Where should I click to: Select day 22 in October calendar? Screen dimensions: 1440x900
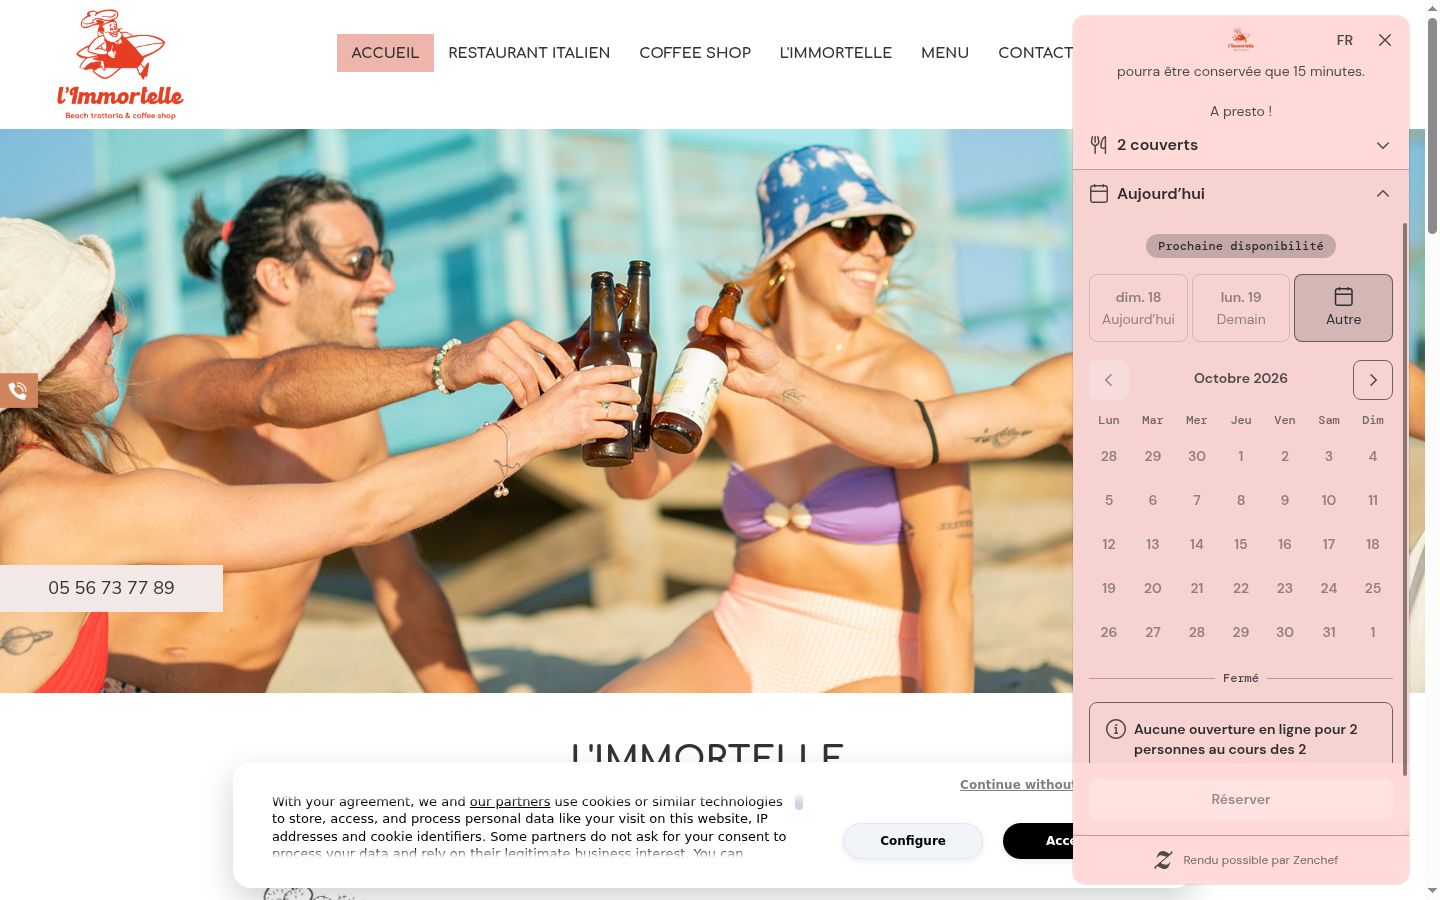[x=1241, y=588]
